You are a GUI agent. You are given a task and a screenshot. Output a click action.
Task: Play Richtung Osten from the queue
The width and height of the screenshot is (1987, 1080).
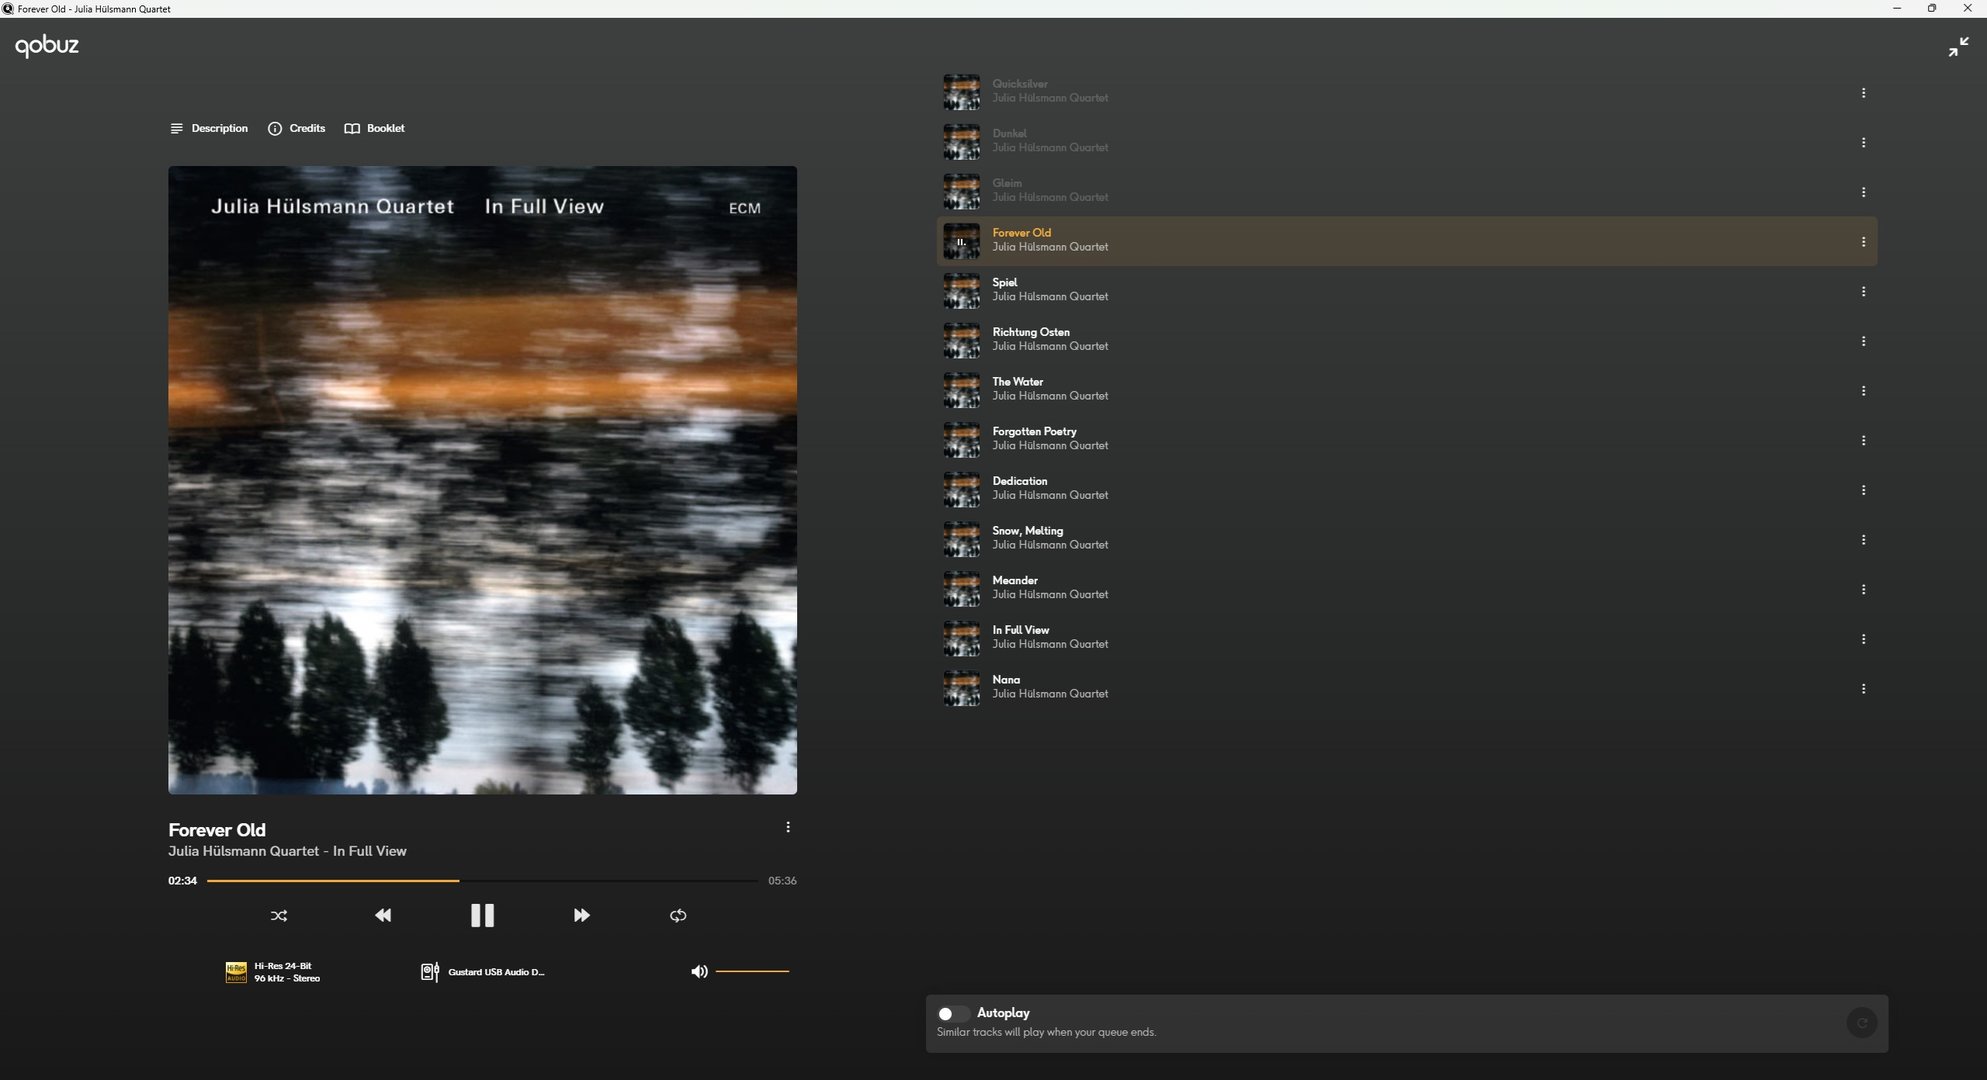1030,332
